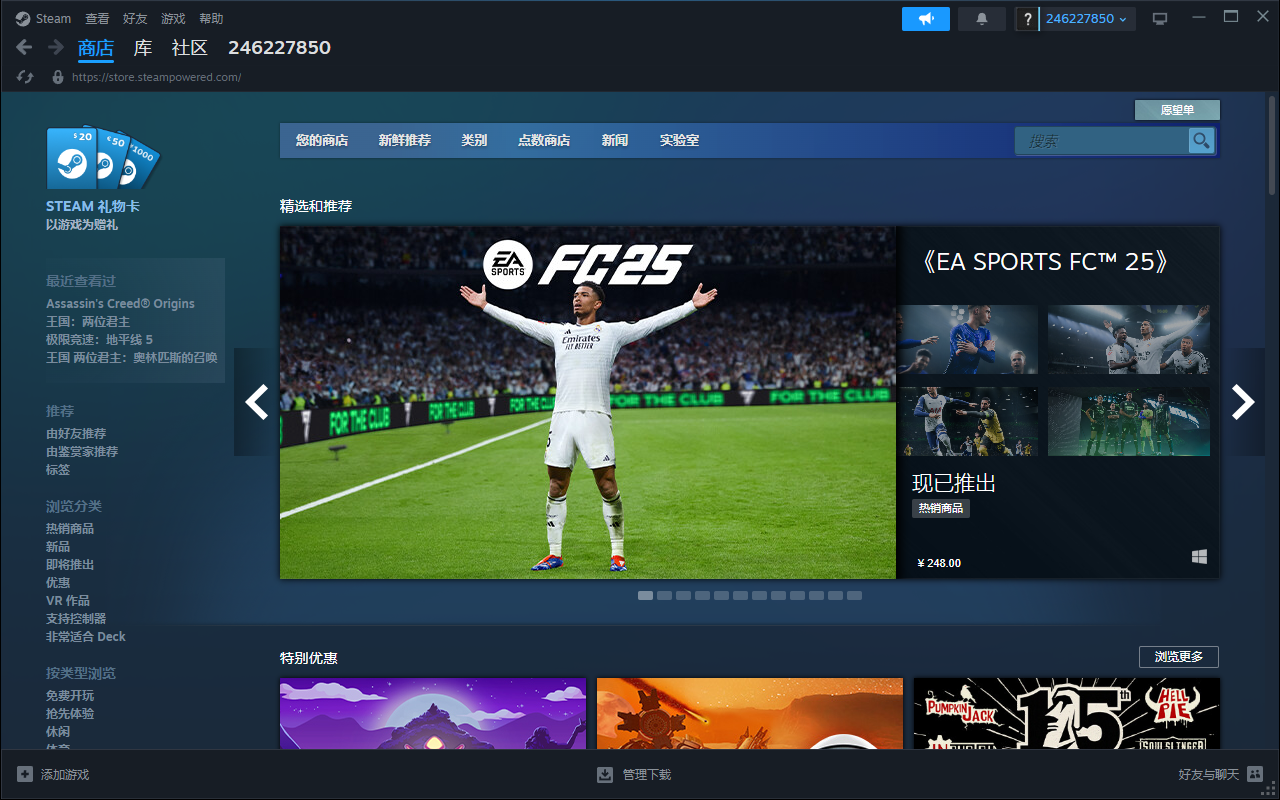Click the magnifier search icon in store bar
This screenshot has height=800, width=1280.
(1201, 141)
